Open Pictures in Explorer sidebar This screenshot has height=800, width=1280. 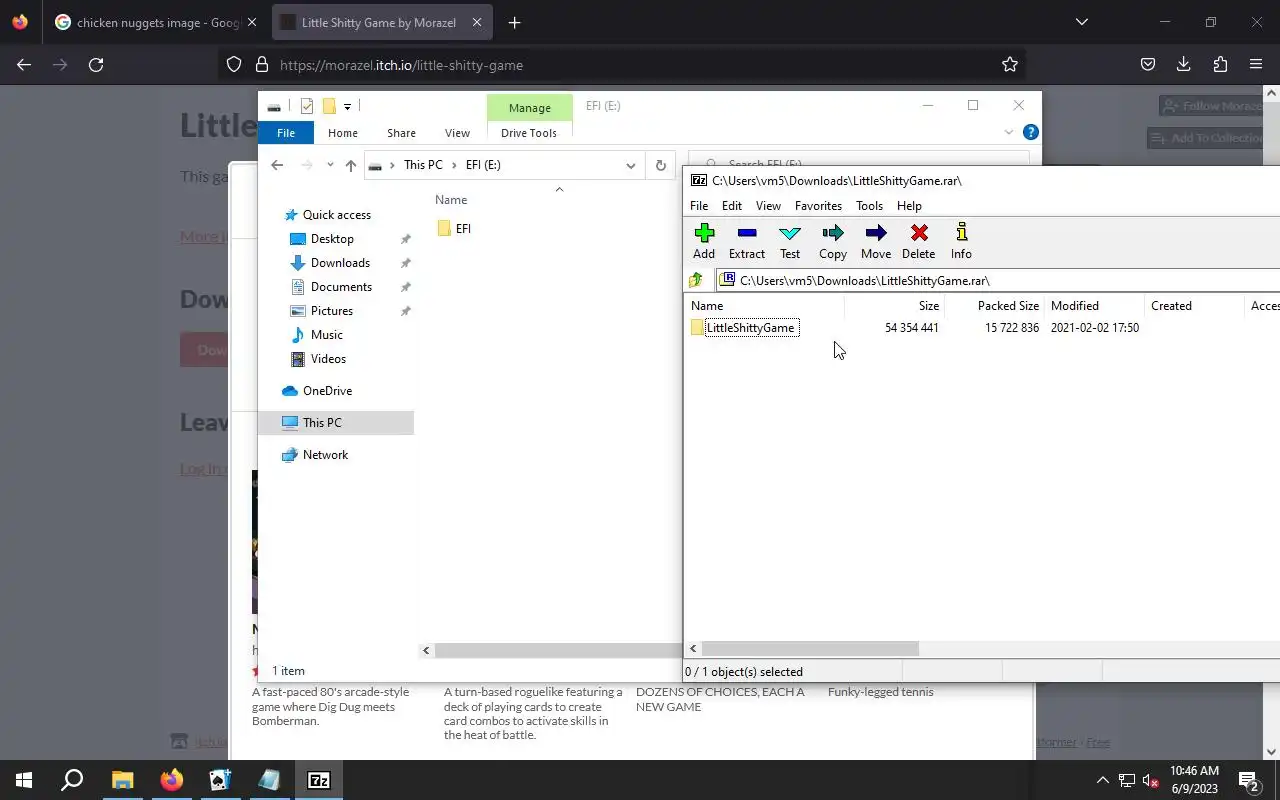[332, 311]
